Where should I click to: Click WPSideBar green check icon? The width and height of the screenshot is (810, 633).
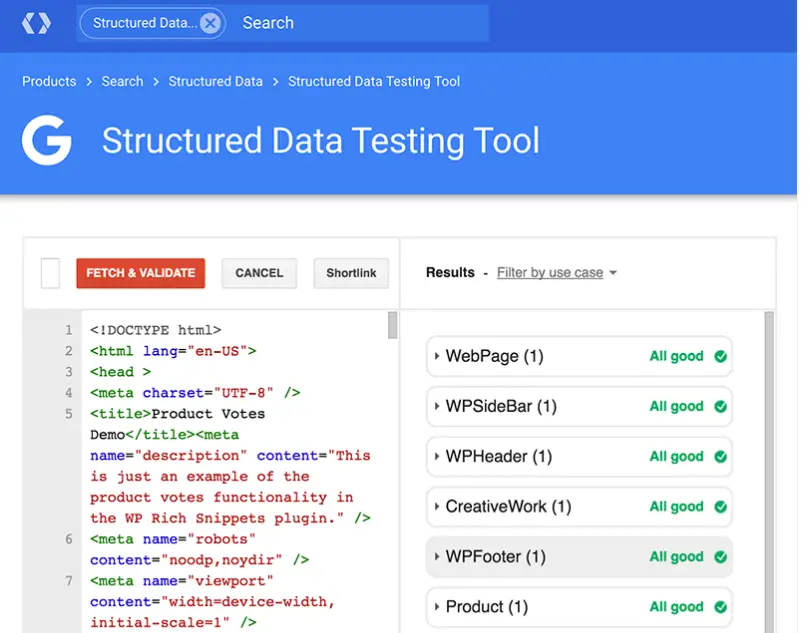pyautogui.click(x=721, y=406)
